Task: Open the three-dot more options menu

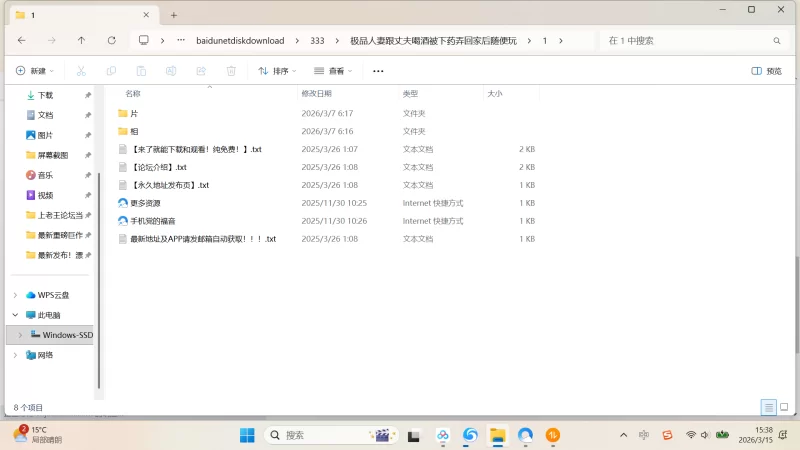Action: 378,71
